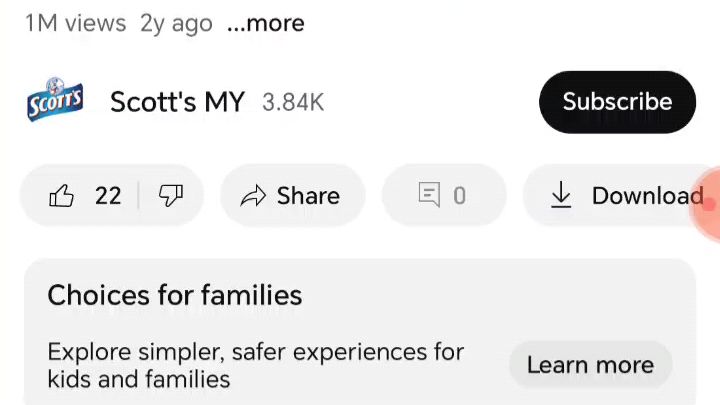Tap the 3.84K subscriber count
The height and width of the screenshot is (405, 720).
293,102
